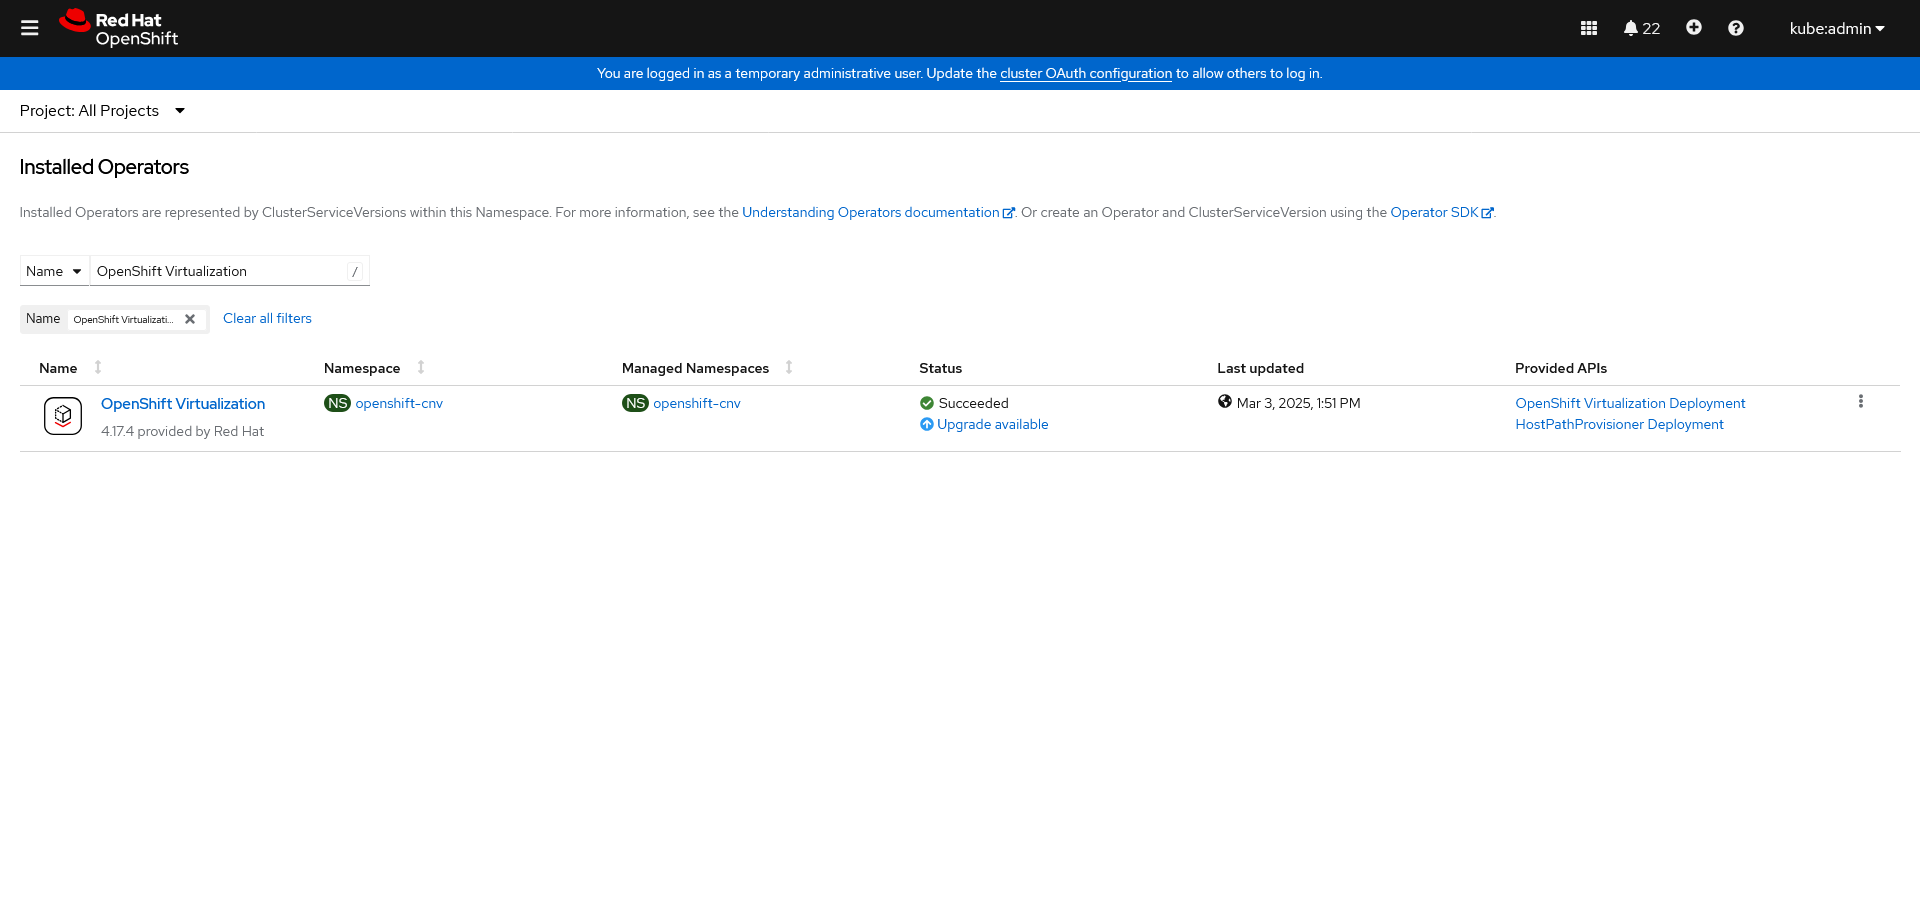Open notifications via the bell icon

[1634, 28]
